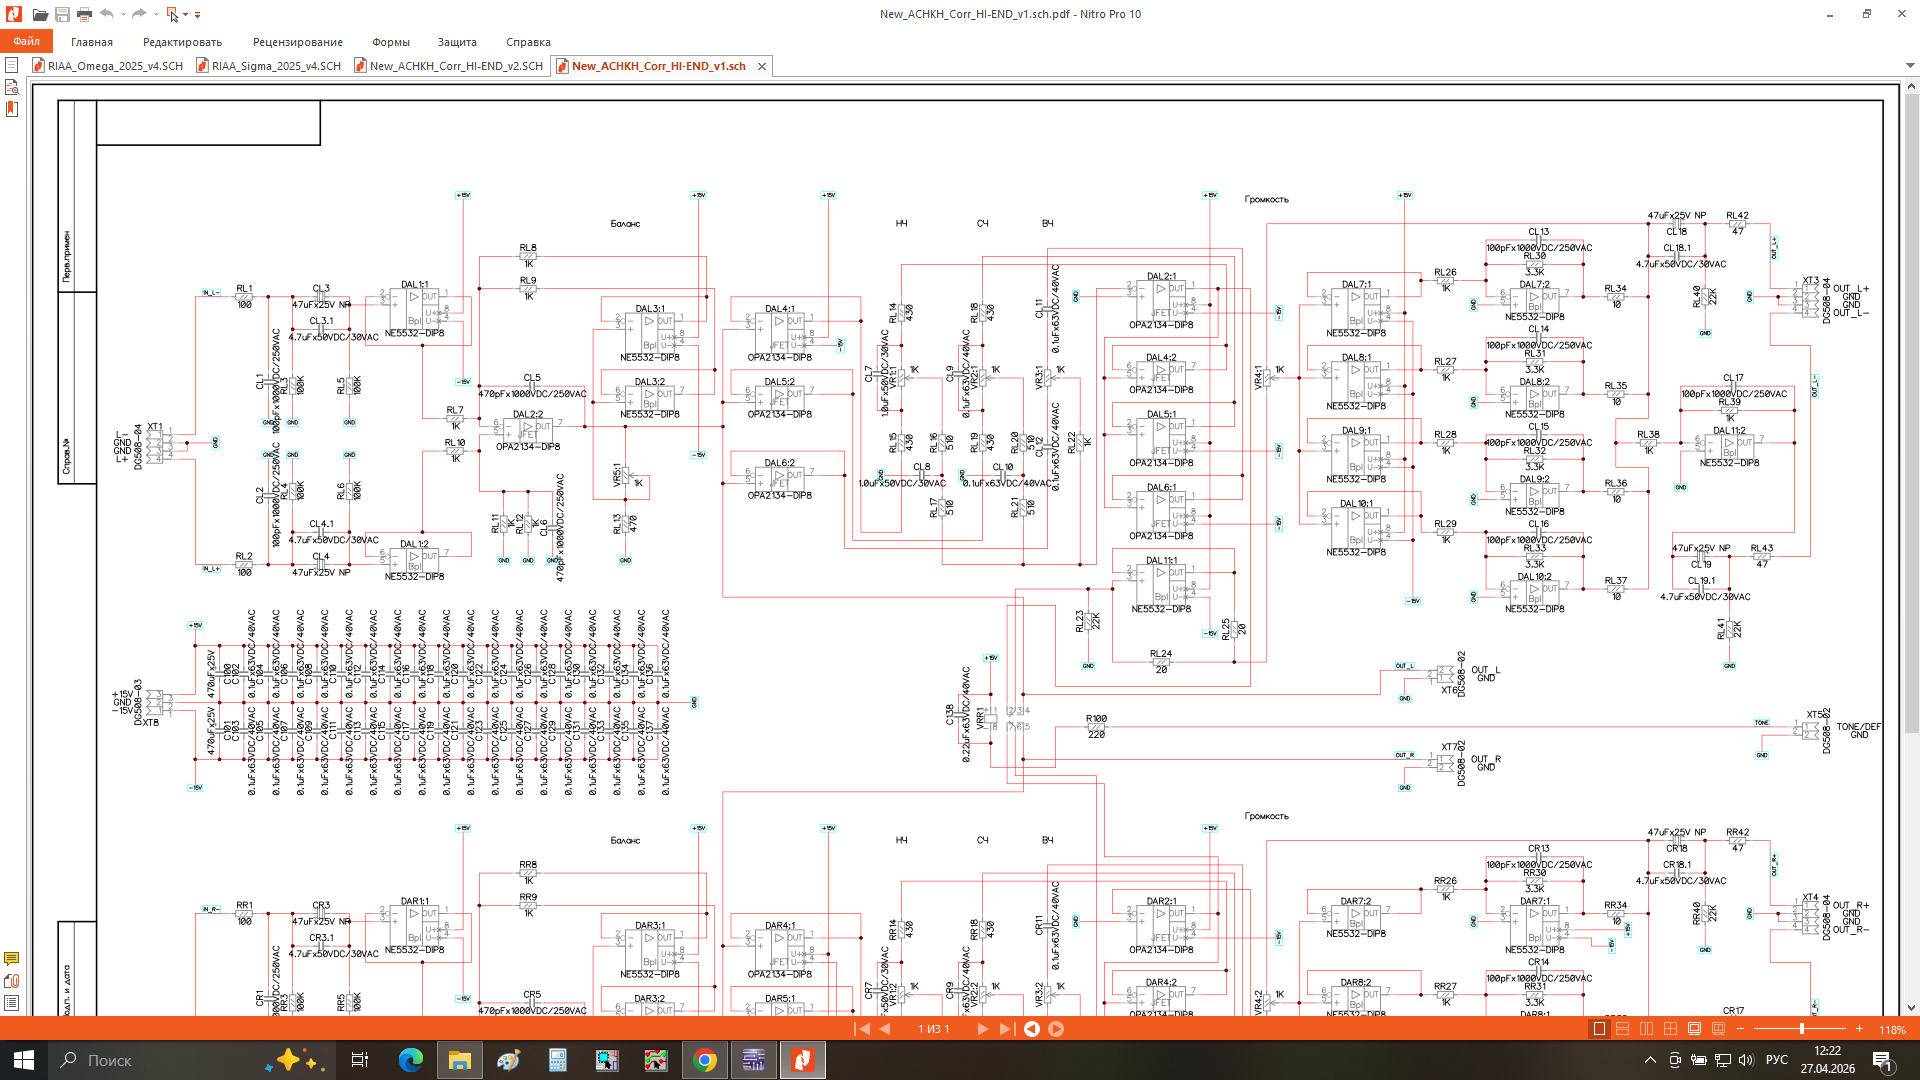The width and height of the screenshot is (1920, 1080).
Task: Open customize quick access toolbar dropdown
Action: 197,14
